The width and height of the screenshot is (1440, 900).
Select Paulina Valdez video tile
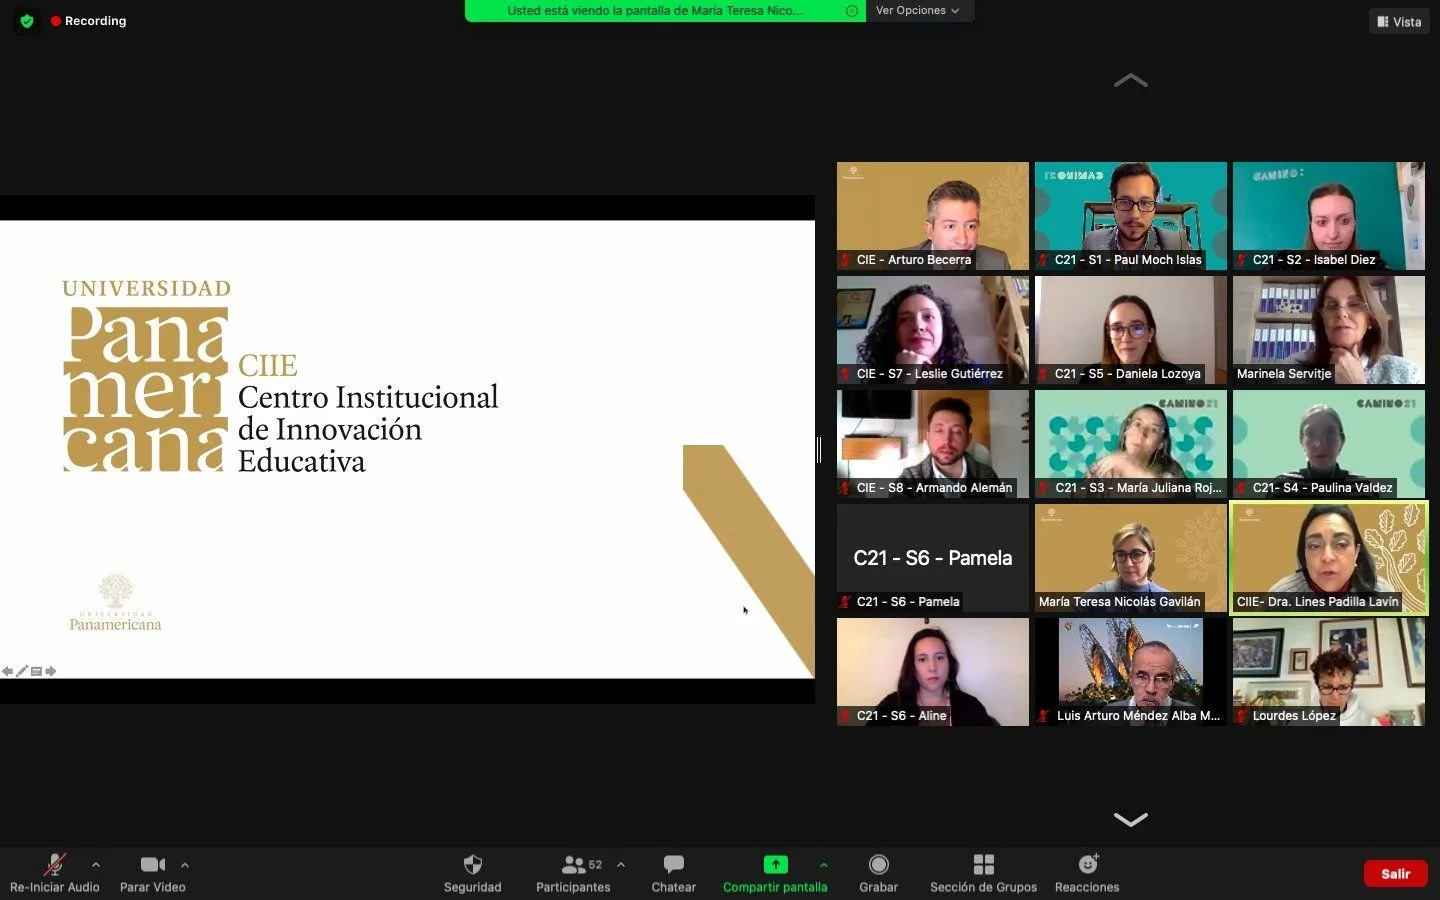point(1329,444)
